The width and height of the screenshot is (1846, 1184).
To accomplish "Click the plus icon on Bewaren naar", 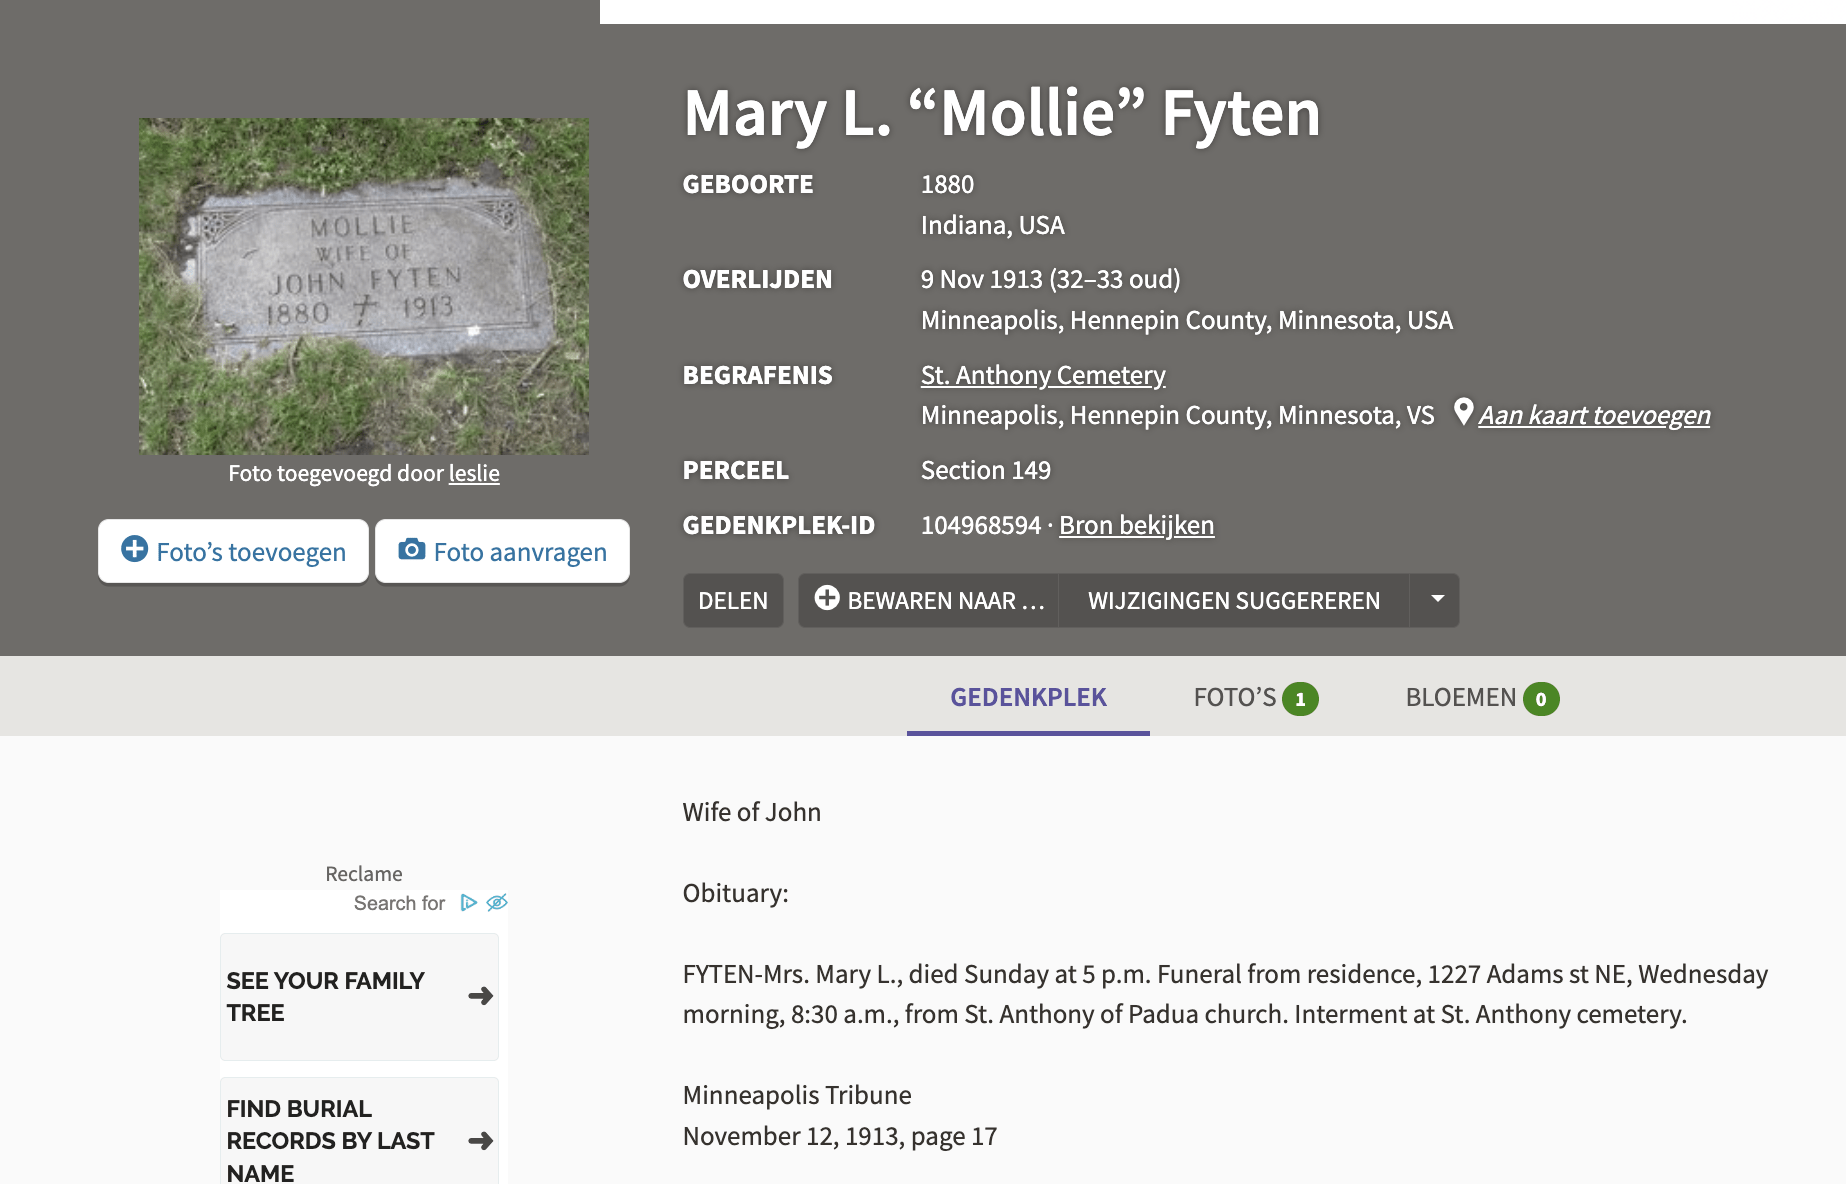I will click(x=826, y=598).
